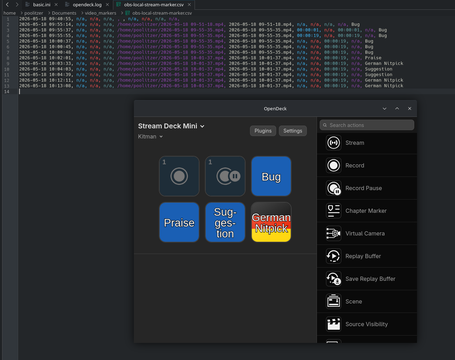
Task: Select the Stream action icon
Action: (x=333, y=143)
